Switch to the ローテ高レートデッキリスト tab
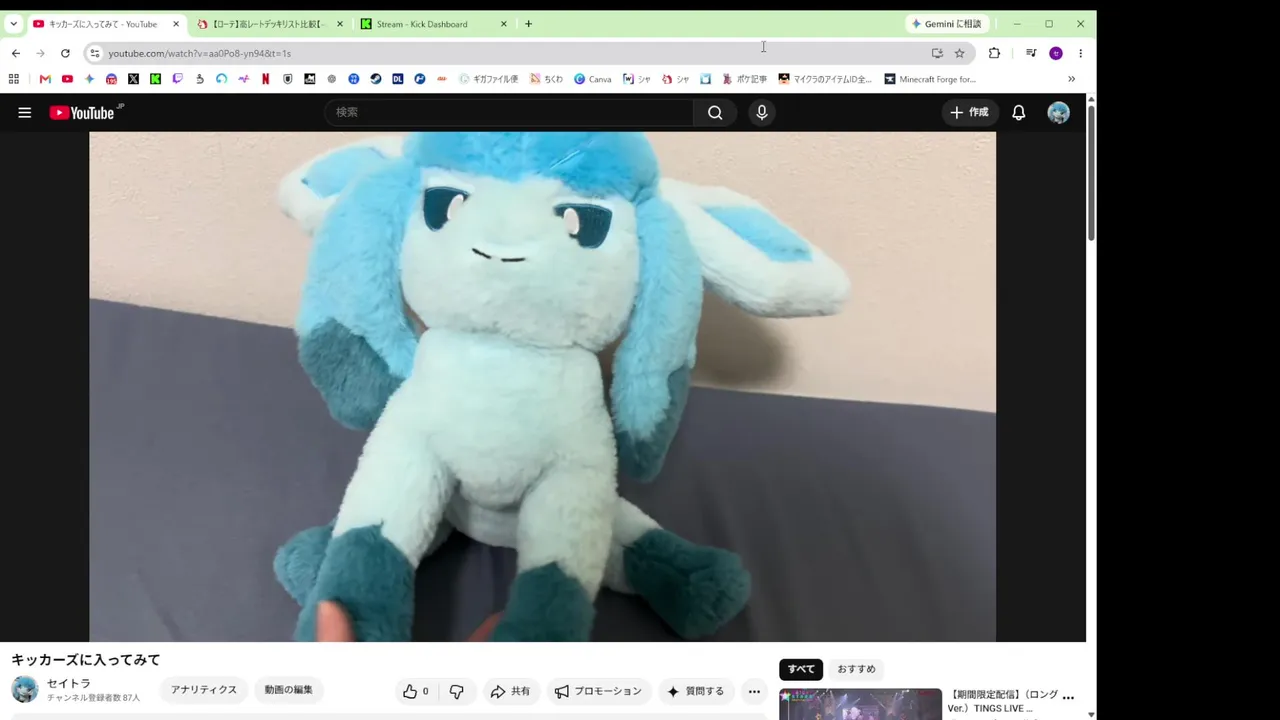The width and height of the screenshot is (1280, 720). click(268, 24)
